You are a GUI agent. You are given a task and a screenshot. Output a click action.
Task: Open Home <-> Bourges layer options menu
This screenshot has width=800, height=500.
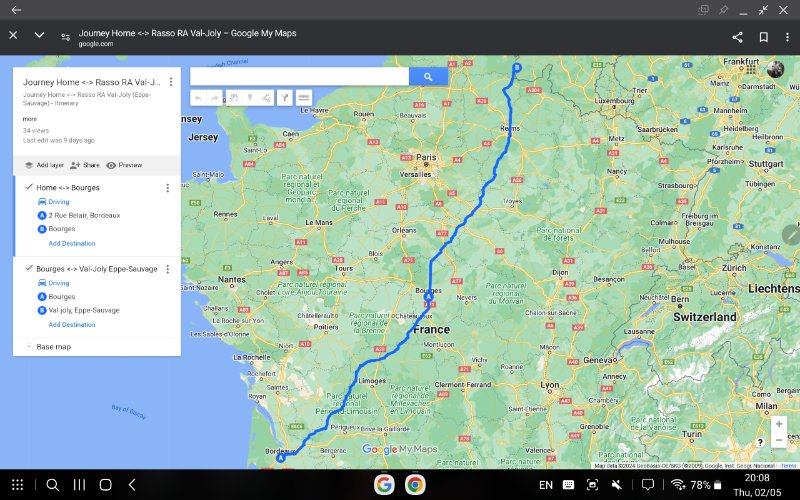167,187
